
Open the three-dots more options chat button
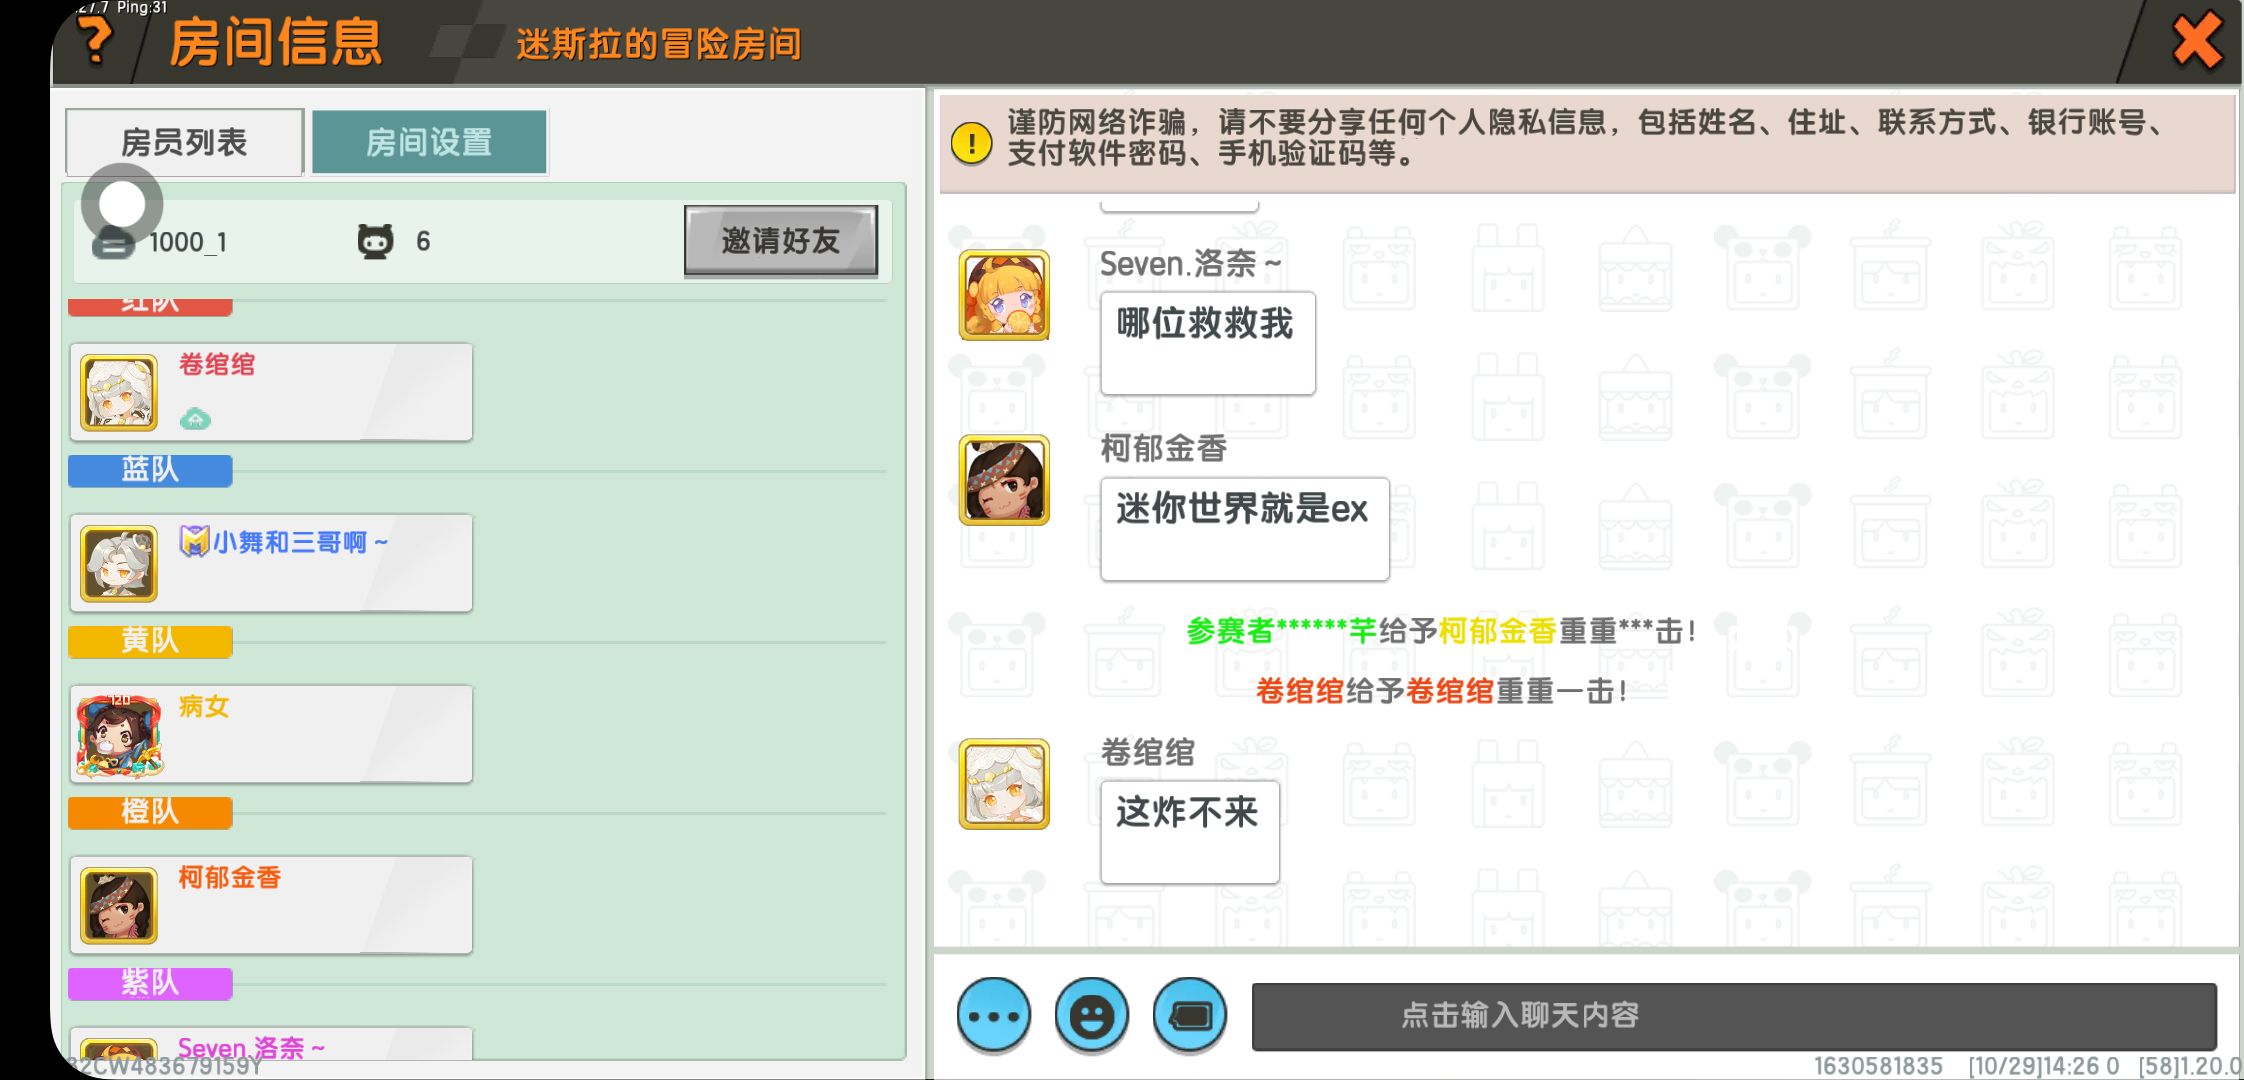coord(993,1016)
